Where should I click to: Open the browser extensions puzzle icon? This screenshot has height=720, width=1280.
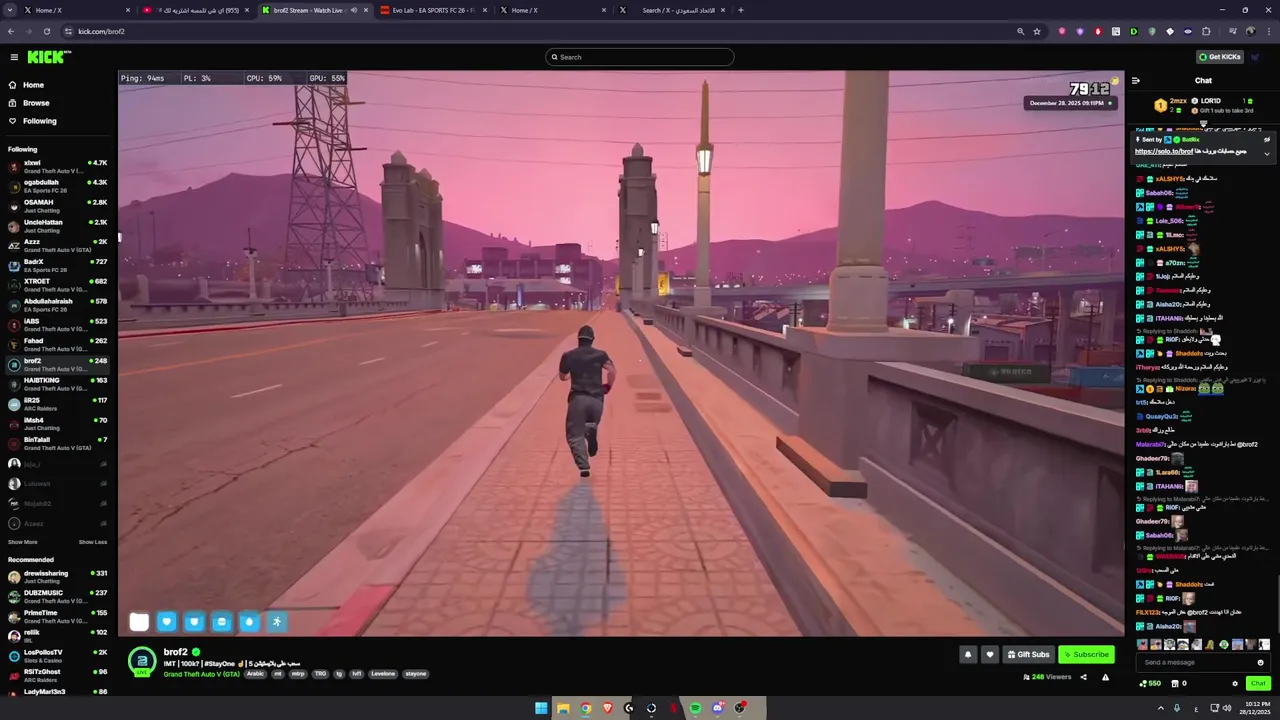pyautogui.click(x=1206, y=31)
